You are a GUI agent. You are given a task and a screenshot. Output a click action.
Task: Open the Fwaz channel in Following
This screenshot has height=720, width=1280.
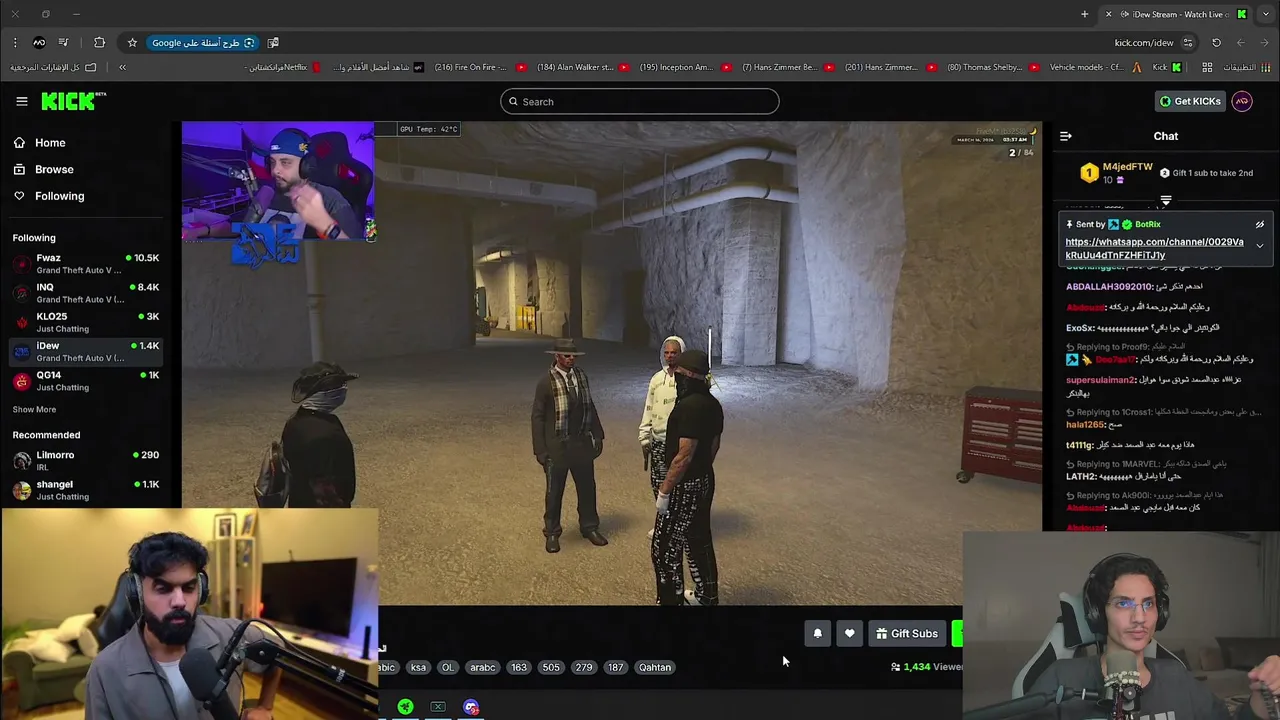85,264
